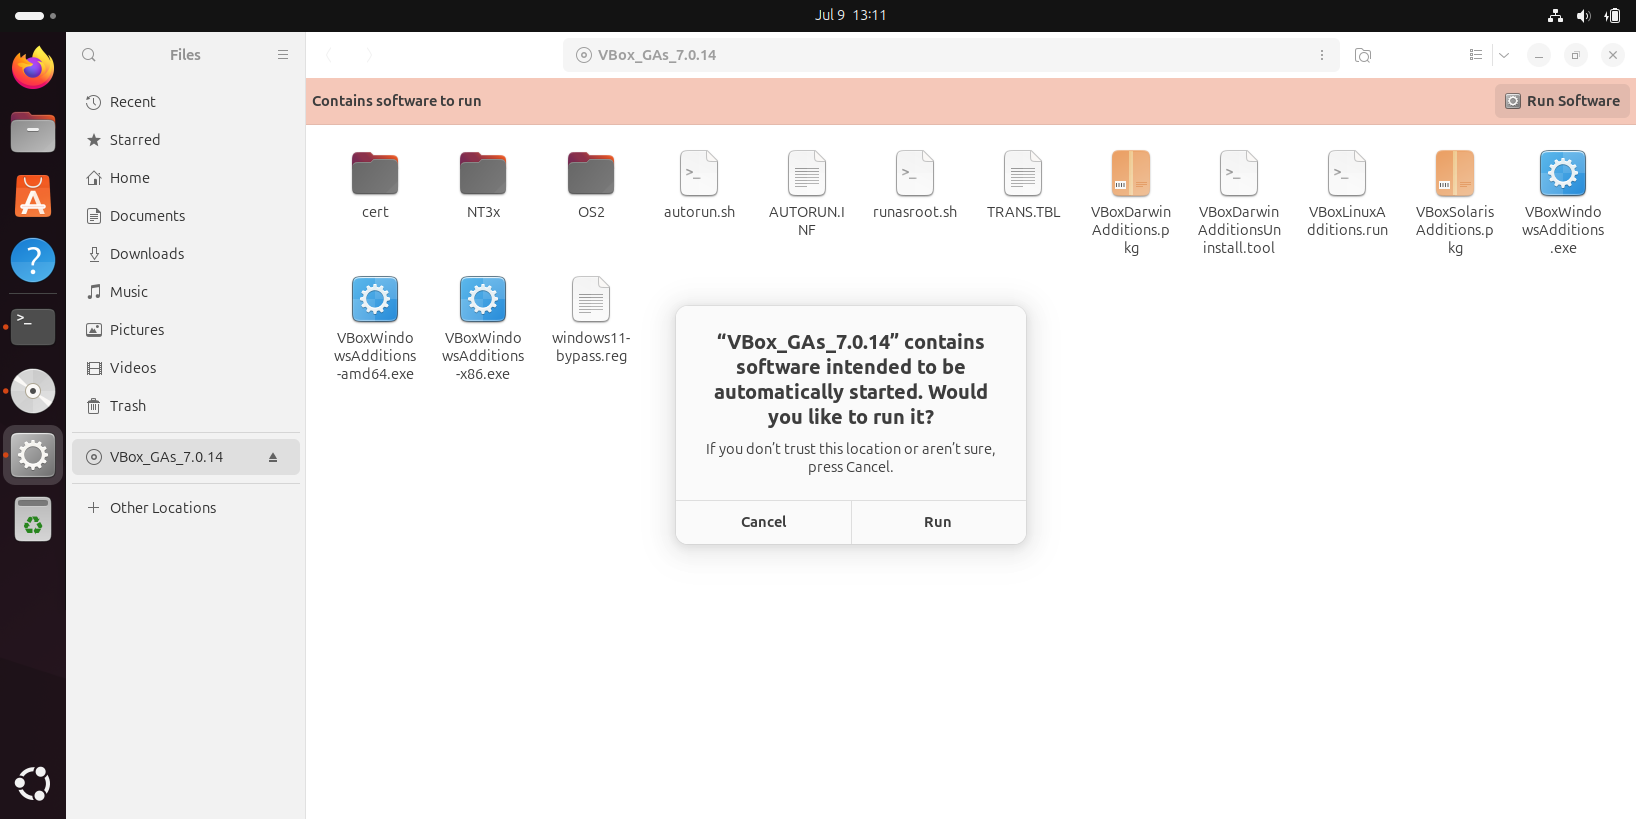This screenshot has width=1636, height=819.
Task: Open the Files main hamburger menu
Action: coord(283,55)
